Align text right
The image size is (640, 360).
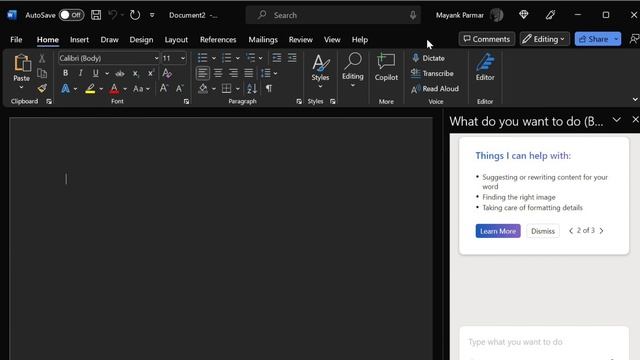(x=233, y=73)
